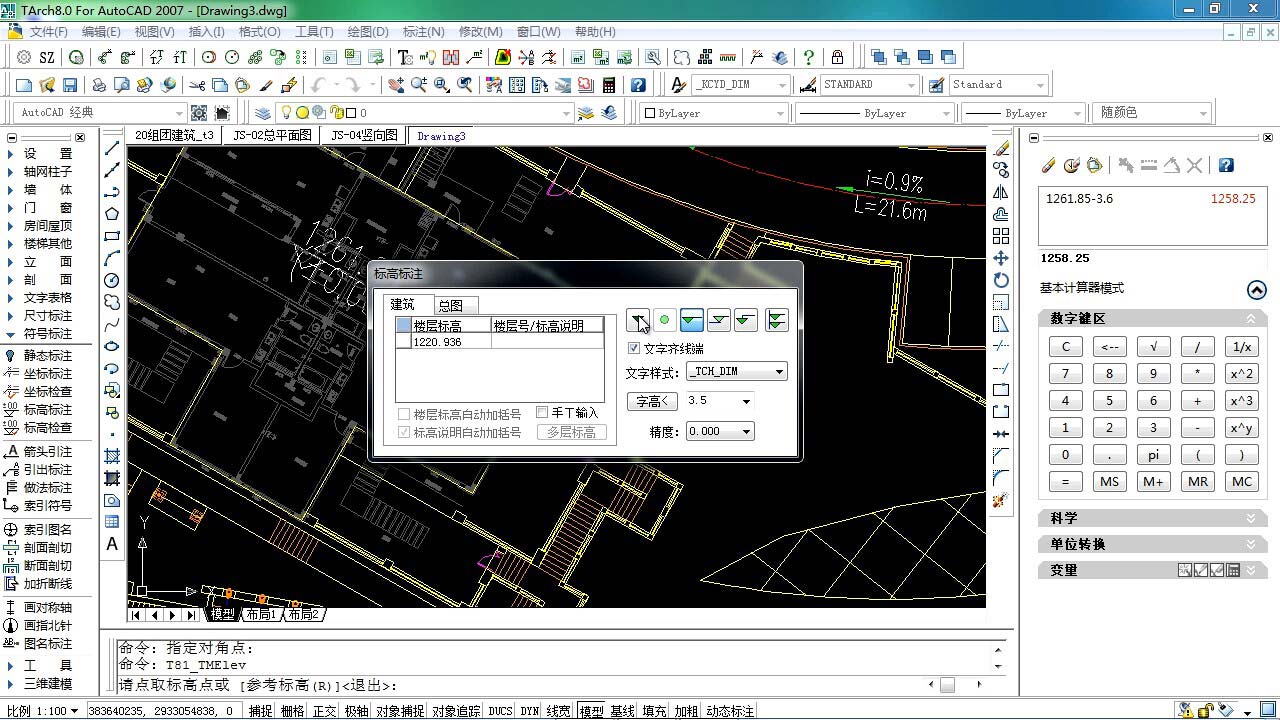Click the Move modify tool

[1001, 258]
